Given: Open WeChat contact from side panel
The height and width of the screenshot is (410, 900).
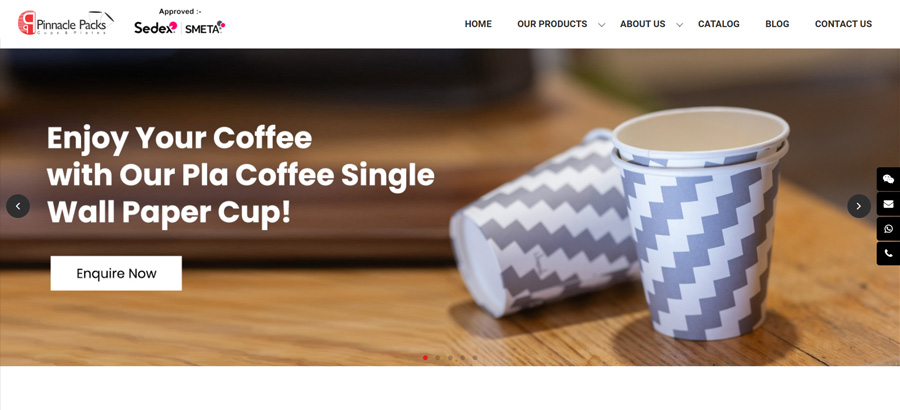Looking at the screenshot, I should tap(888, 179).
